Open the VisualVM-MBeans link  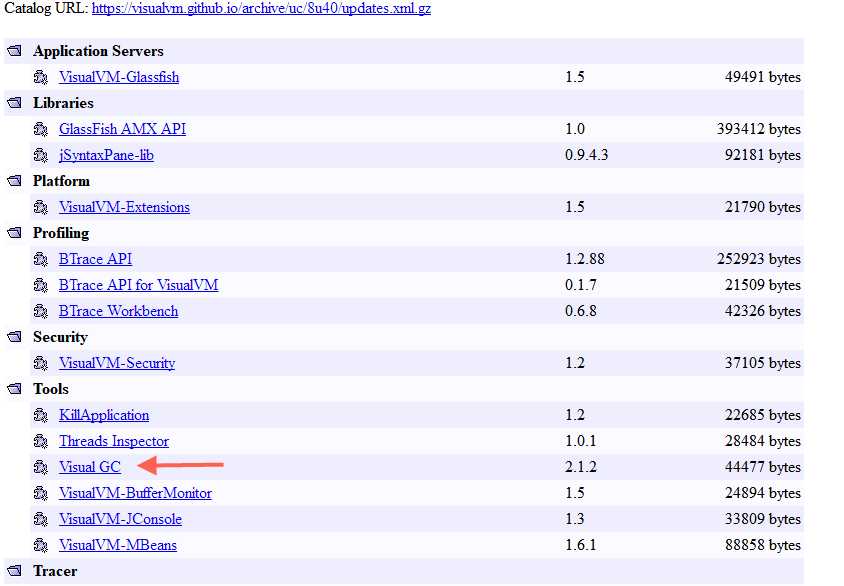click(117, 545)
